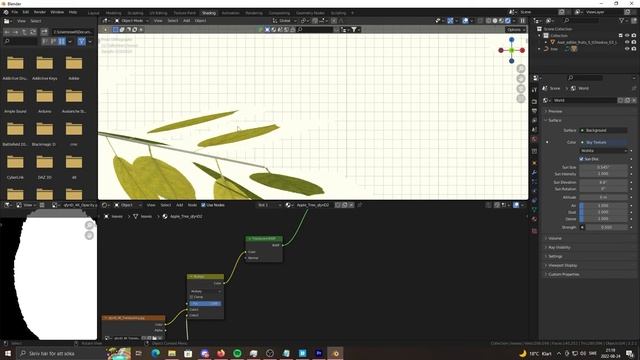This screenshot has width=640, height=360.
Task: Open blend type dropdown on Multiply node
Action: point(206,291)
